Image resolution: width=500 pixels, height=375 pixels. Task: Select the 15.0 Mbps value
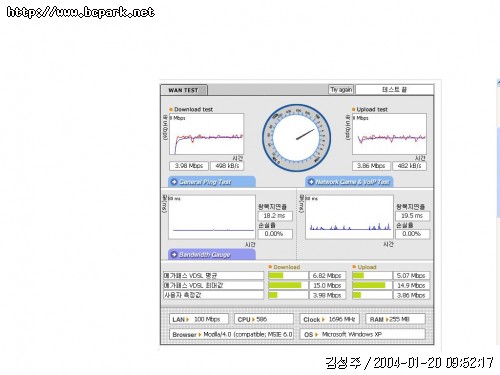[x=327, y=285]
